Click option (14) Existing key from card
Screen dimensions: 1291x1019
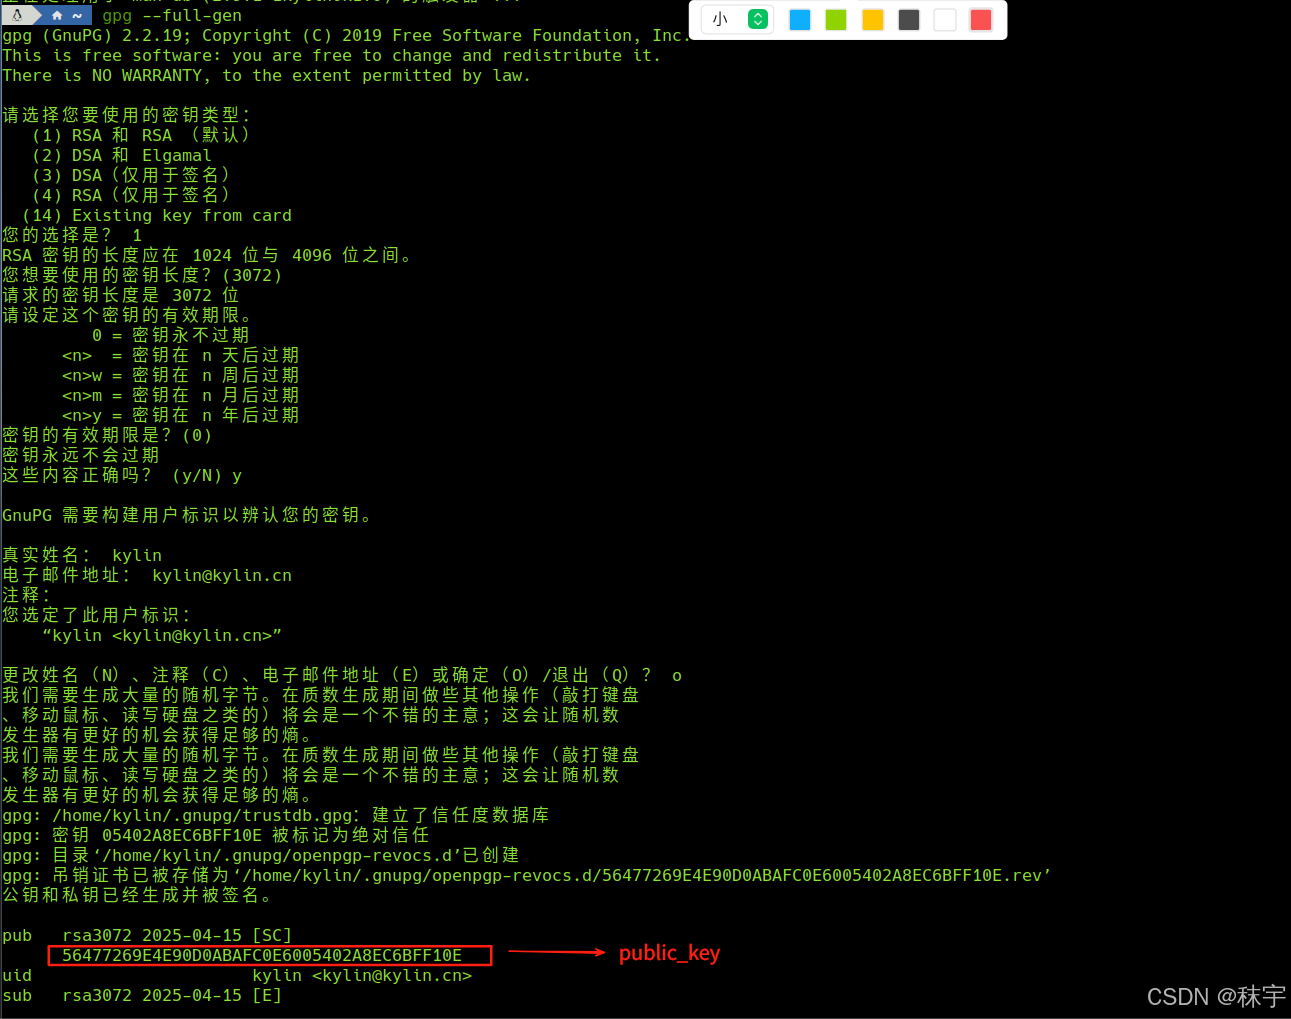pyautogui.click(x=157, y=215)
